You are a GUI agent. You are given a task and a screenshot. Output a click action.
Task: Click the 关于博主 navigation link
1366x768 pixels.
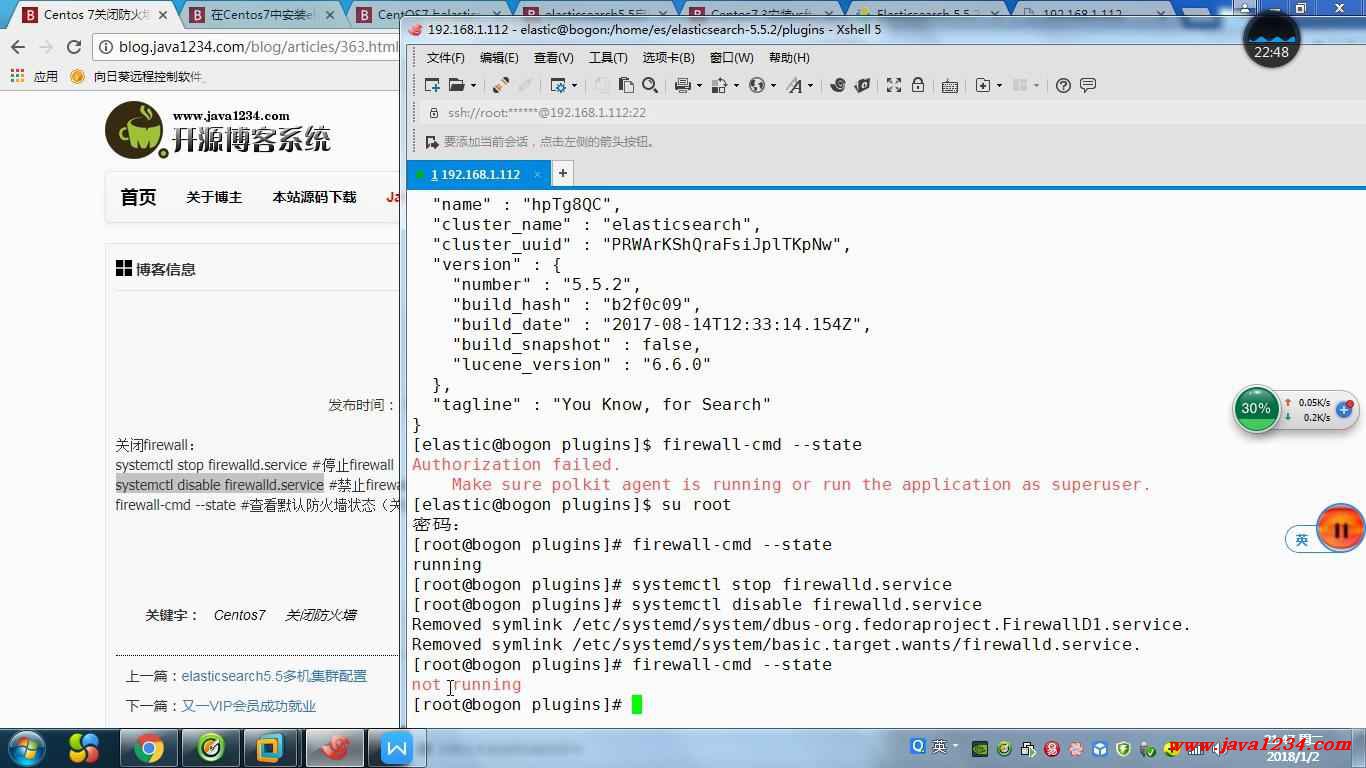coord(214,197)
